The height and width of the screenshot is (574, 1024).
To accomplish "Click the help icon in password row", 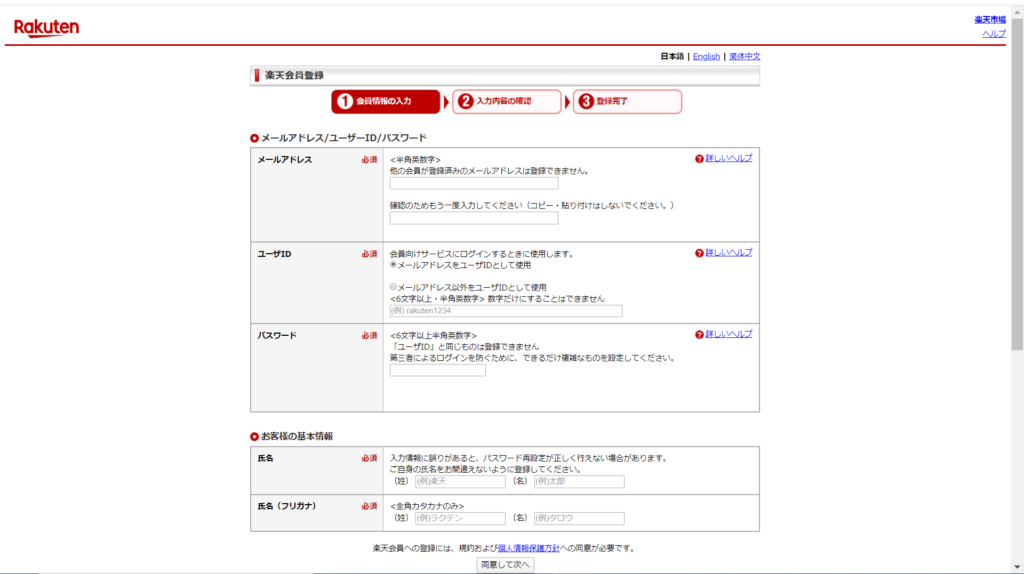I will point(699,334).
